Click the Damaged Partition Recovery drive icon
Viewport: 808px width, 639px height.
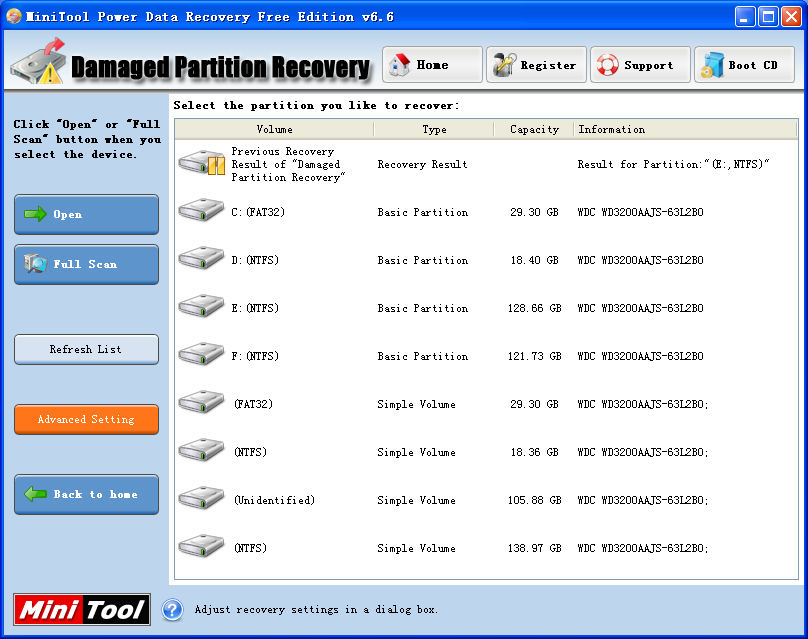click(x=39, y=62)
